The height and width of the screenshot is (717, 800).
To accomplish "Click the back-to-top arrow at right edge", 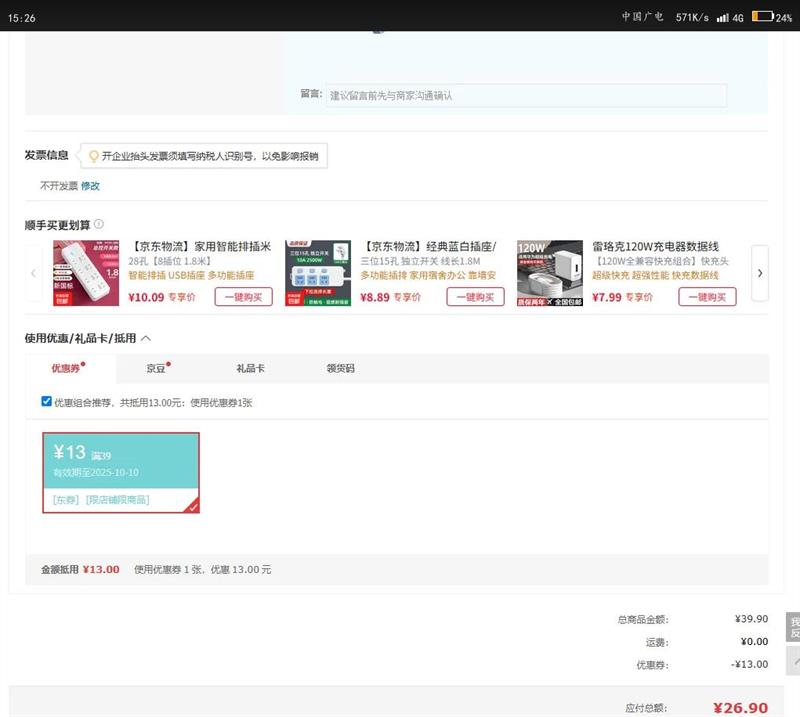I will 792,660.
